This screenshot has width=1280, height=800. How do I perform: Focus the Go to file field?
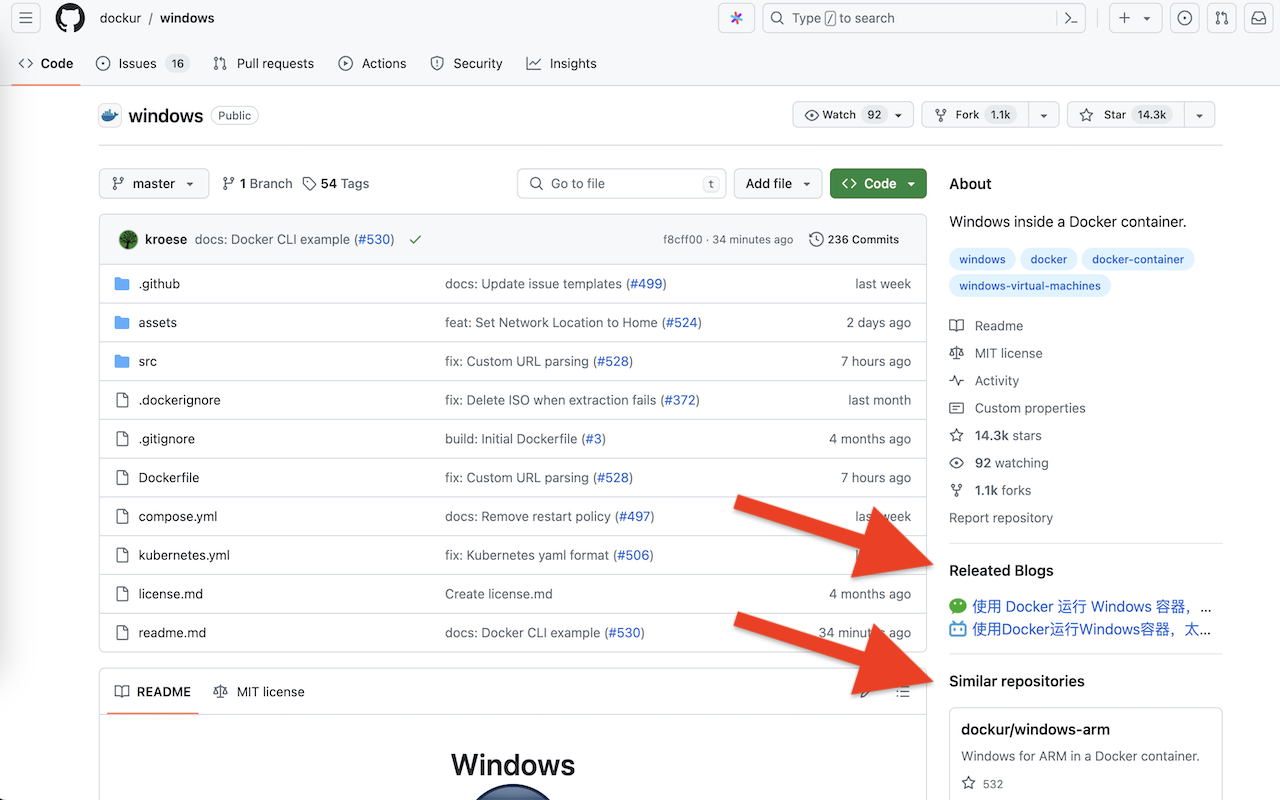click(622, 184)
